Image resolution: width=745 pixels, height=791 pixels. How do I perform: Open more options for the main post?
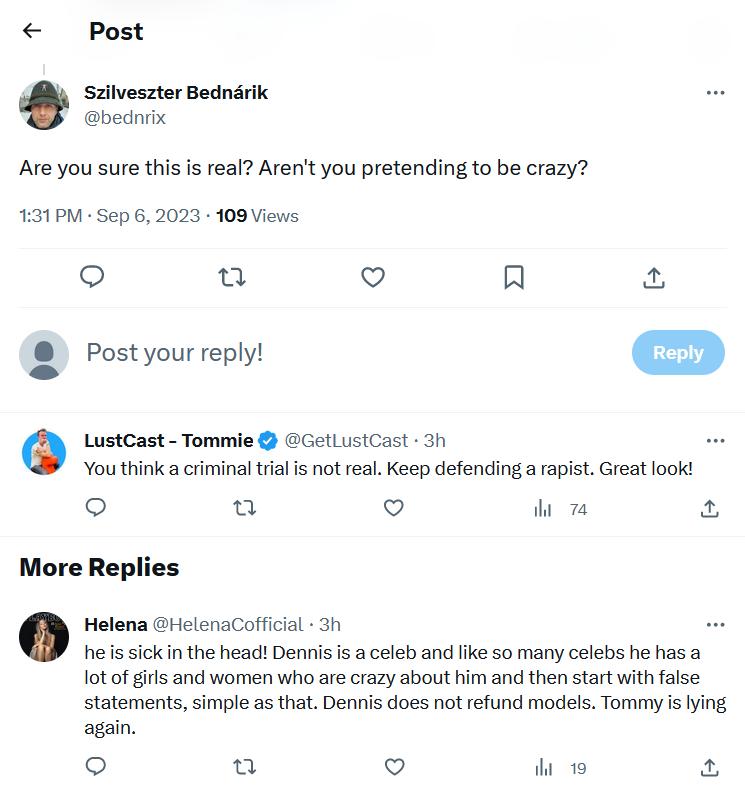coord(715,93)
